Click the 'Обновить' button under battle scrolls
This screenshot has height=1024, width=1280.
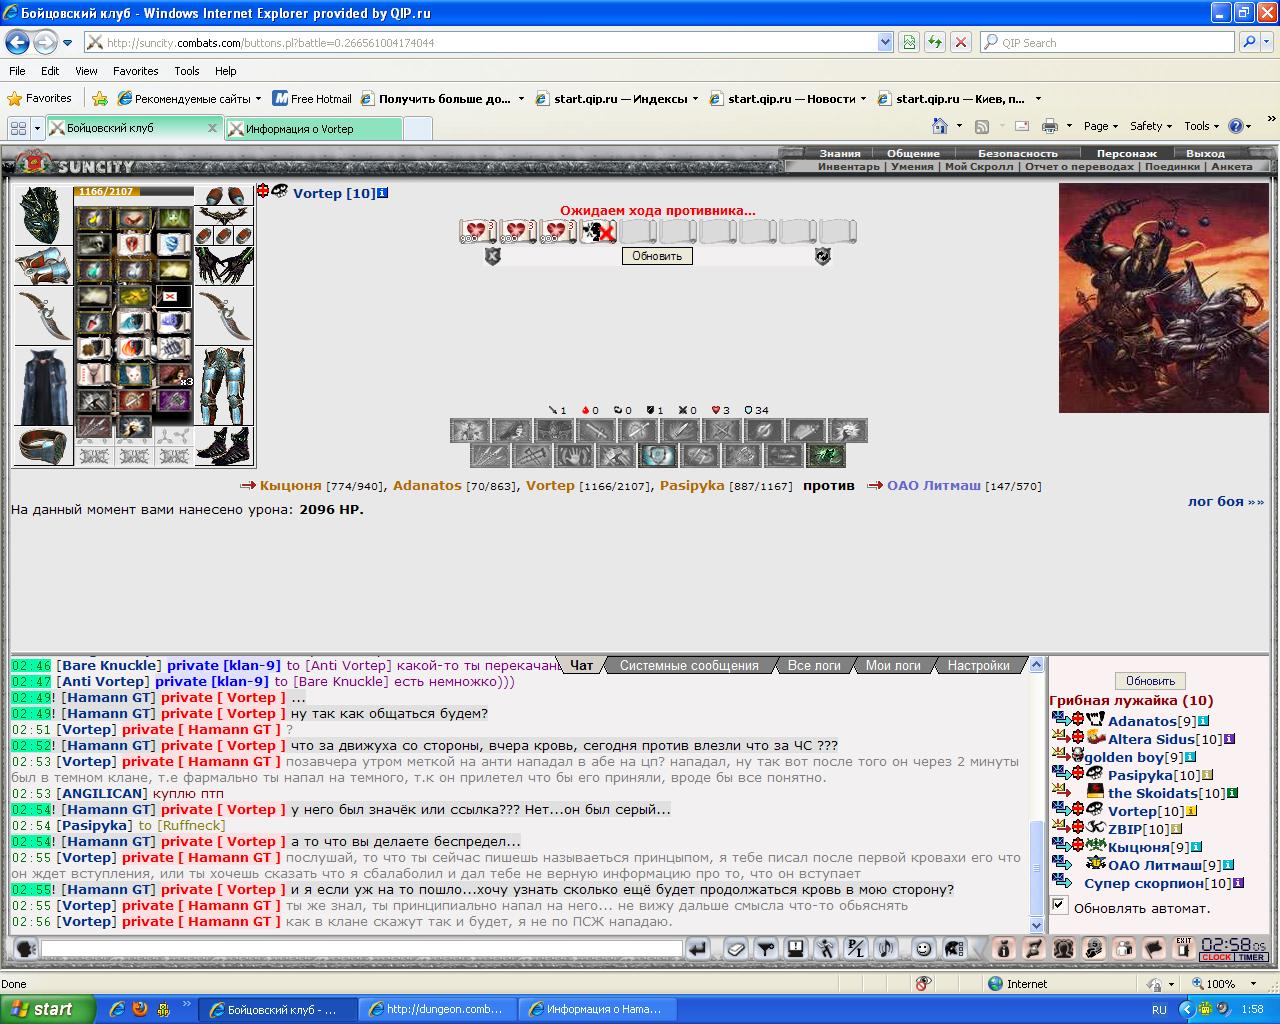tap(657, 256)
